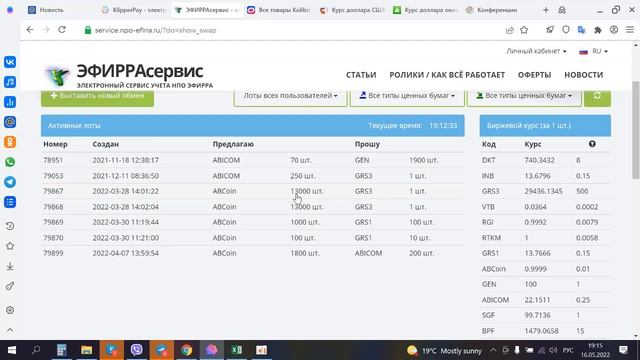Open ОФЕРТЫ menu item
The width and height of the screenshot is (640, 360).
[x=534, y=75]
